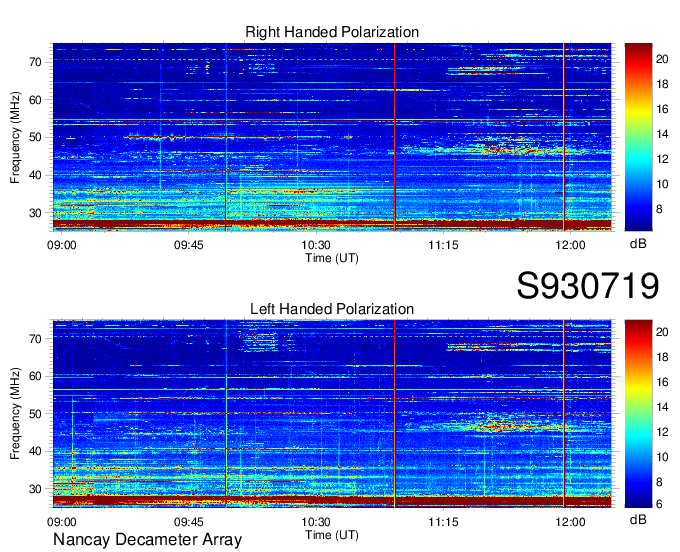Click the 70 MHz tick of Left Handed plot
This screenshot has height=552, width=680.
36,339
